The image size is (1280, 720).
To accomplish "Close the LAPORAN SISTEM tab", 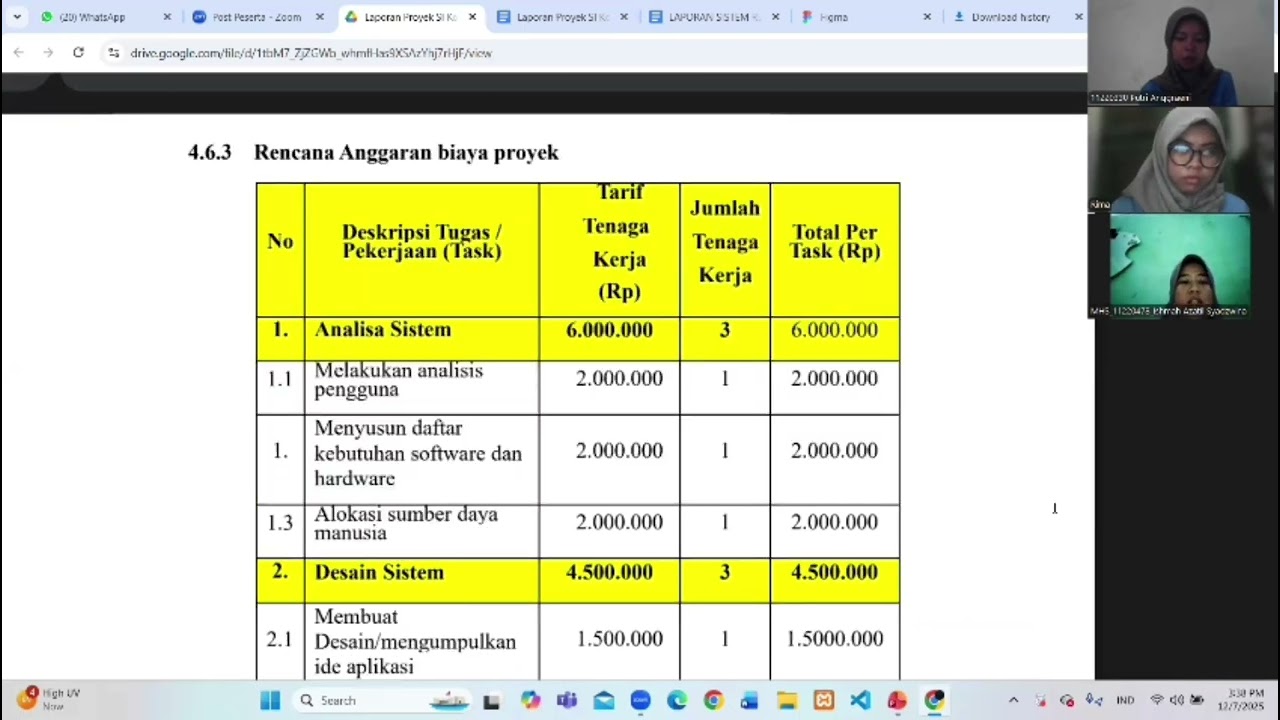I will pos(775,17).
